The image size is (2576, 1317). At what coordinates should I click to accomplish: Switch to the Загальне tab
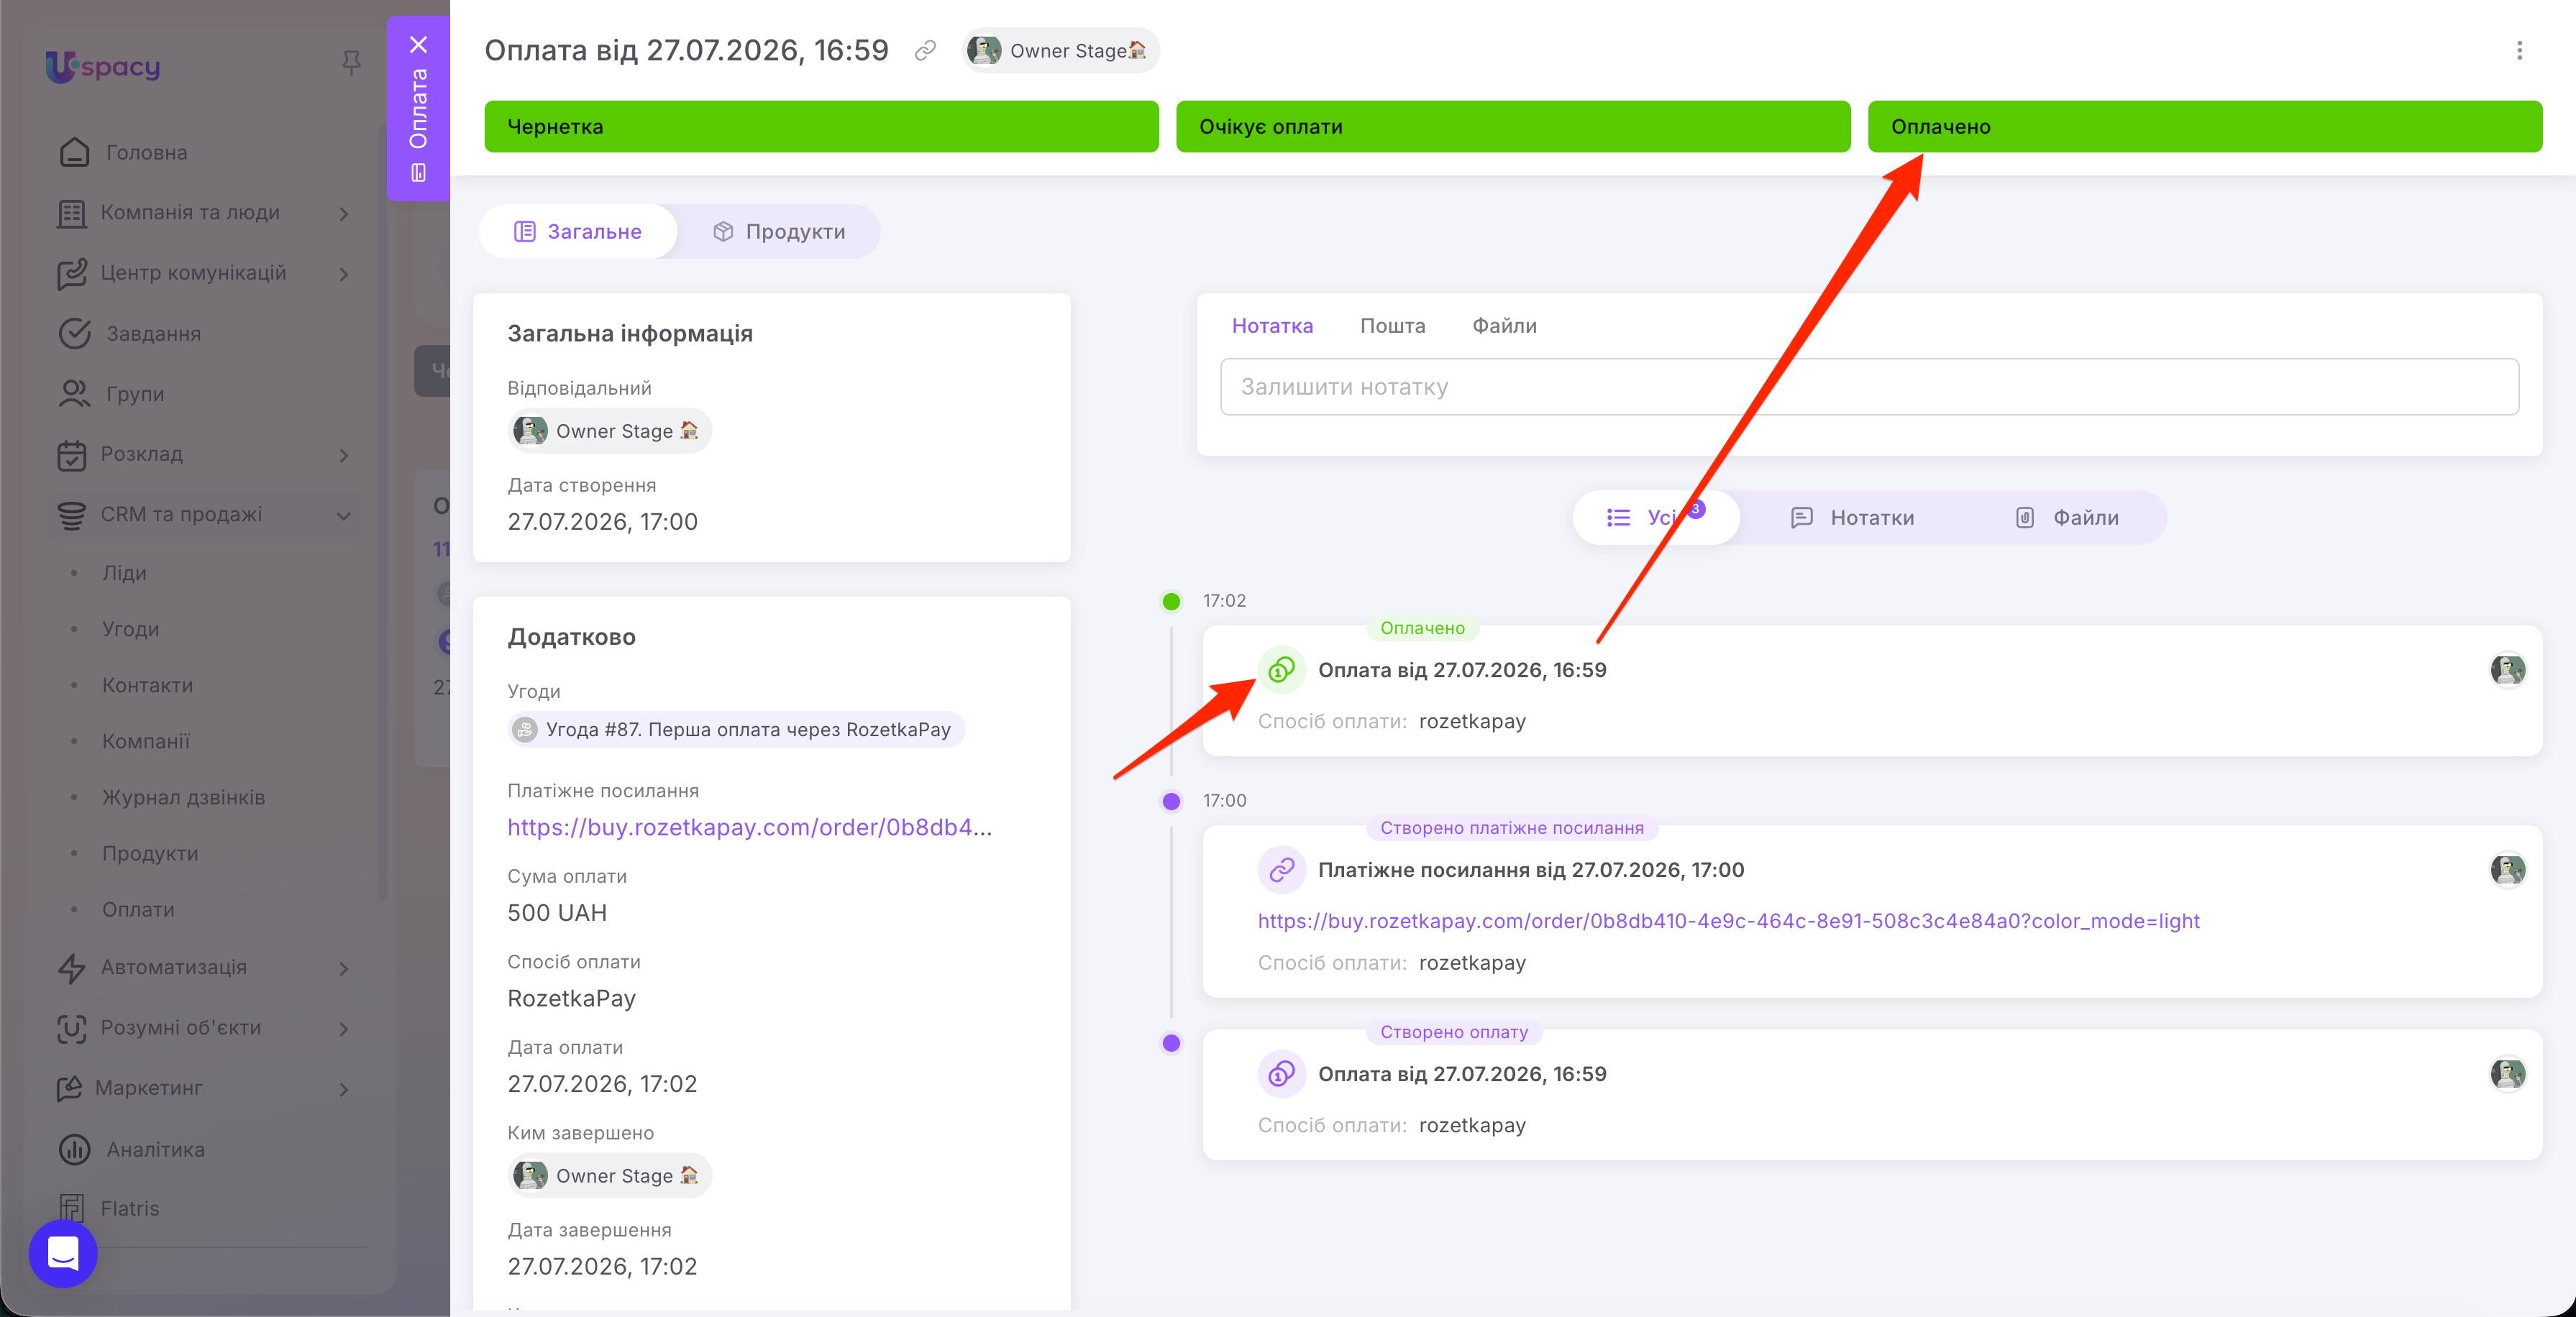pyautogui.click(x=578, y=232)
